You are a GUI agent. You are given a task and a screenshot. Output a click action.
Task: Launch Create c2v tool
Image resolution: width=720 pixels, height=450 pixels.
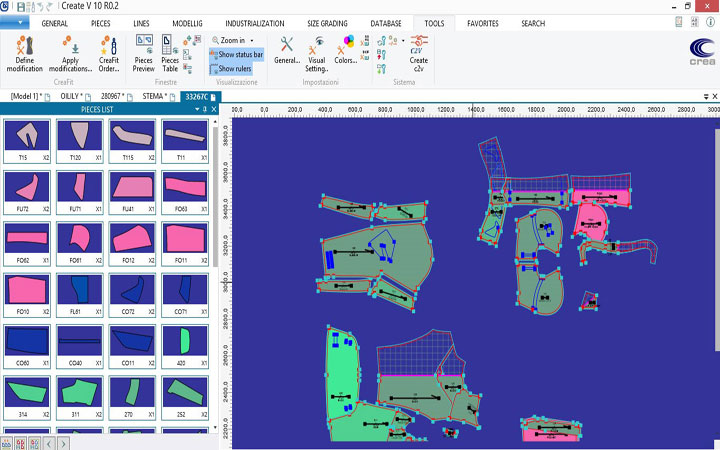(418, 50)
